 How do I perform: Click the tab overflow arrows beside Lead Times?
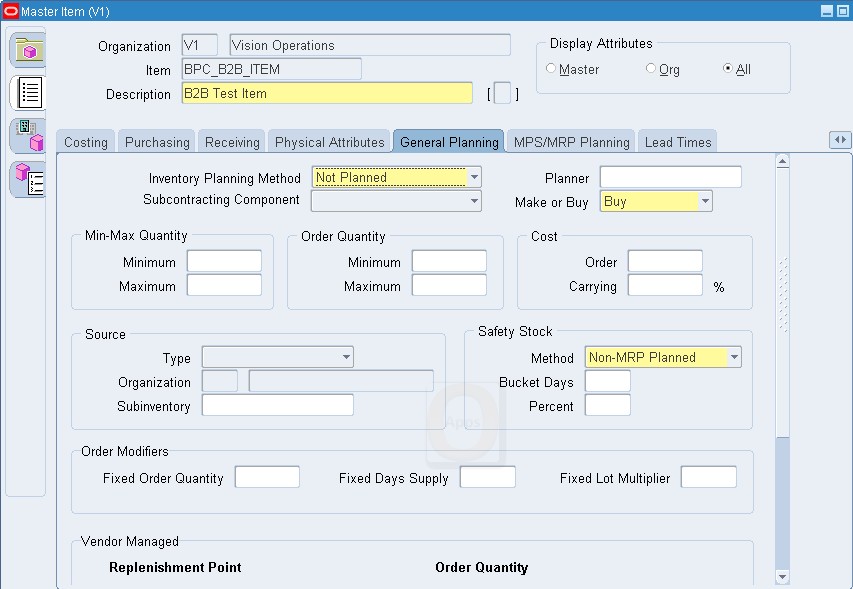pos(840,140)
